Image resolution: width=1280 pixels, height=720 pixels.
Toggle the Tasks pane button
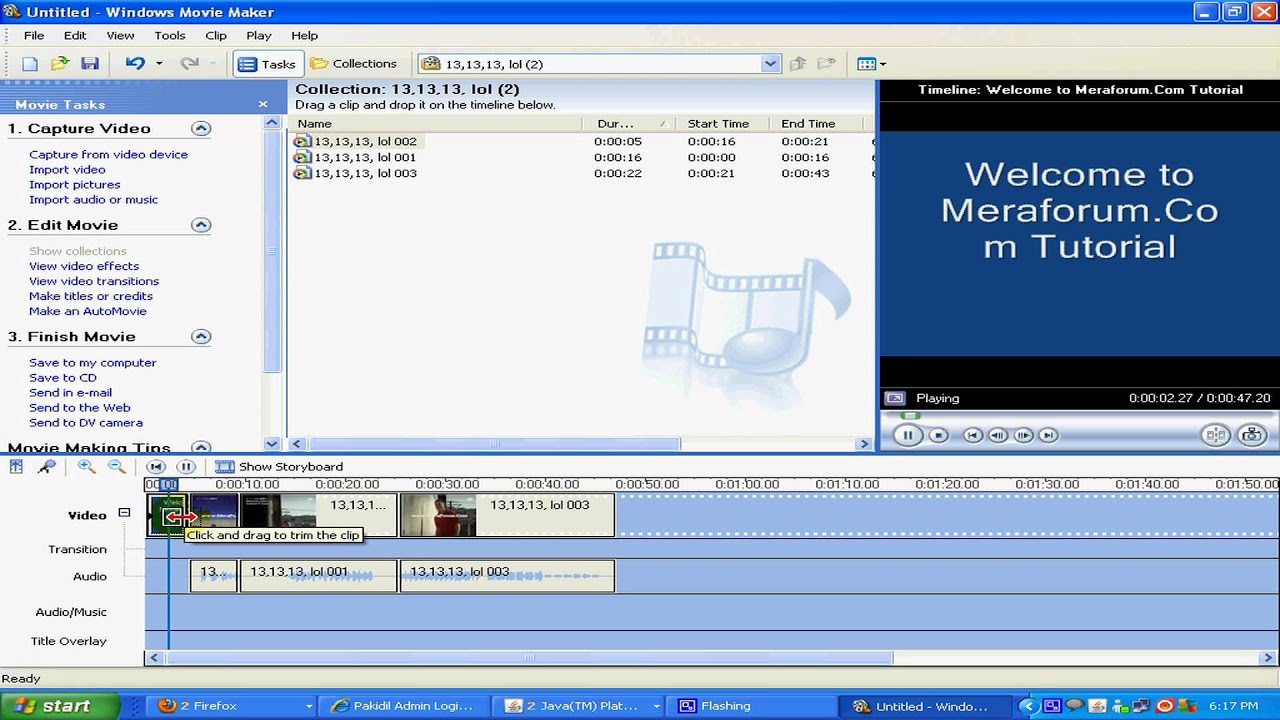click(268, 64)
